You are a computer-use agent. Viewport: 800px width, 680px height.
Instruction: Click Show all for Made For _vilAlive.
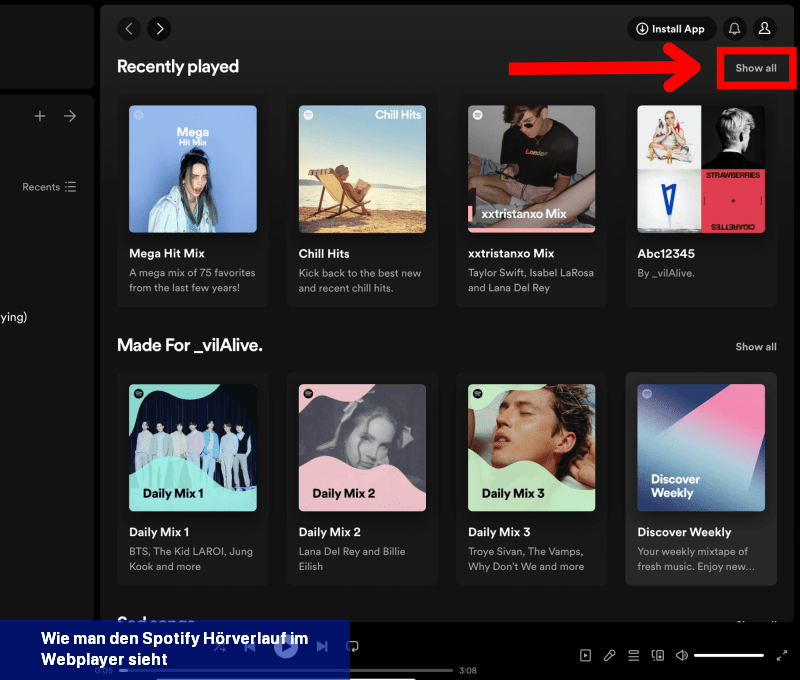point(756,347)
